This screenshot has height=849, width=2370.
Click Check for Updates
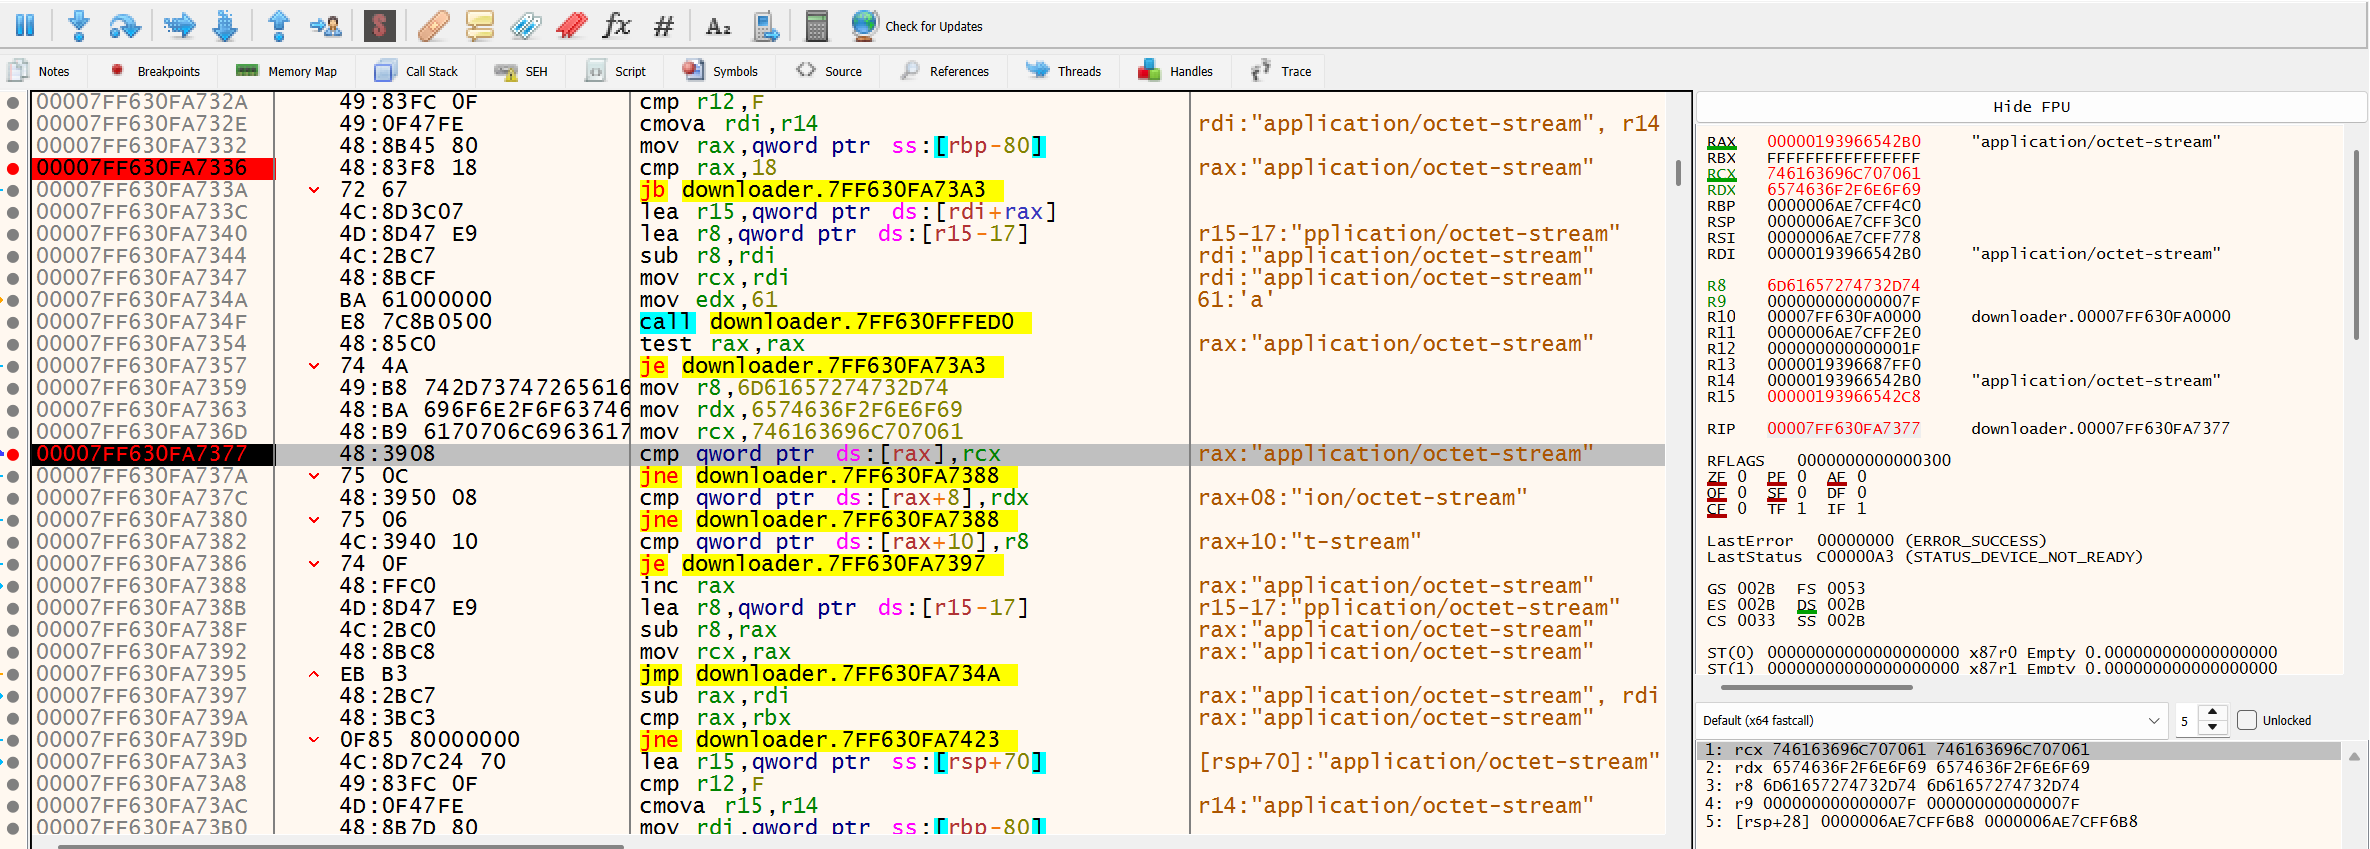933,26
